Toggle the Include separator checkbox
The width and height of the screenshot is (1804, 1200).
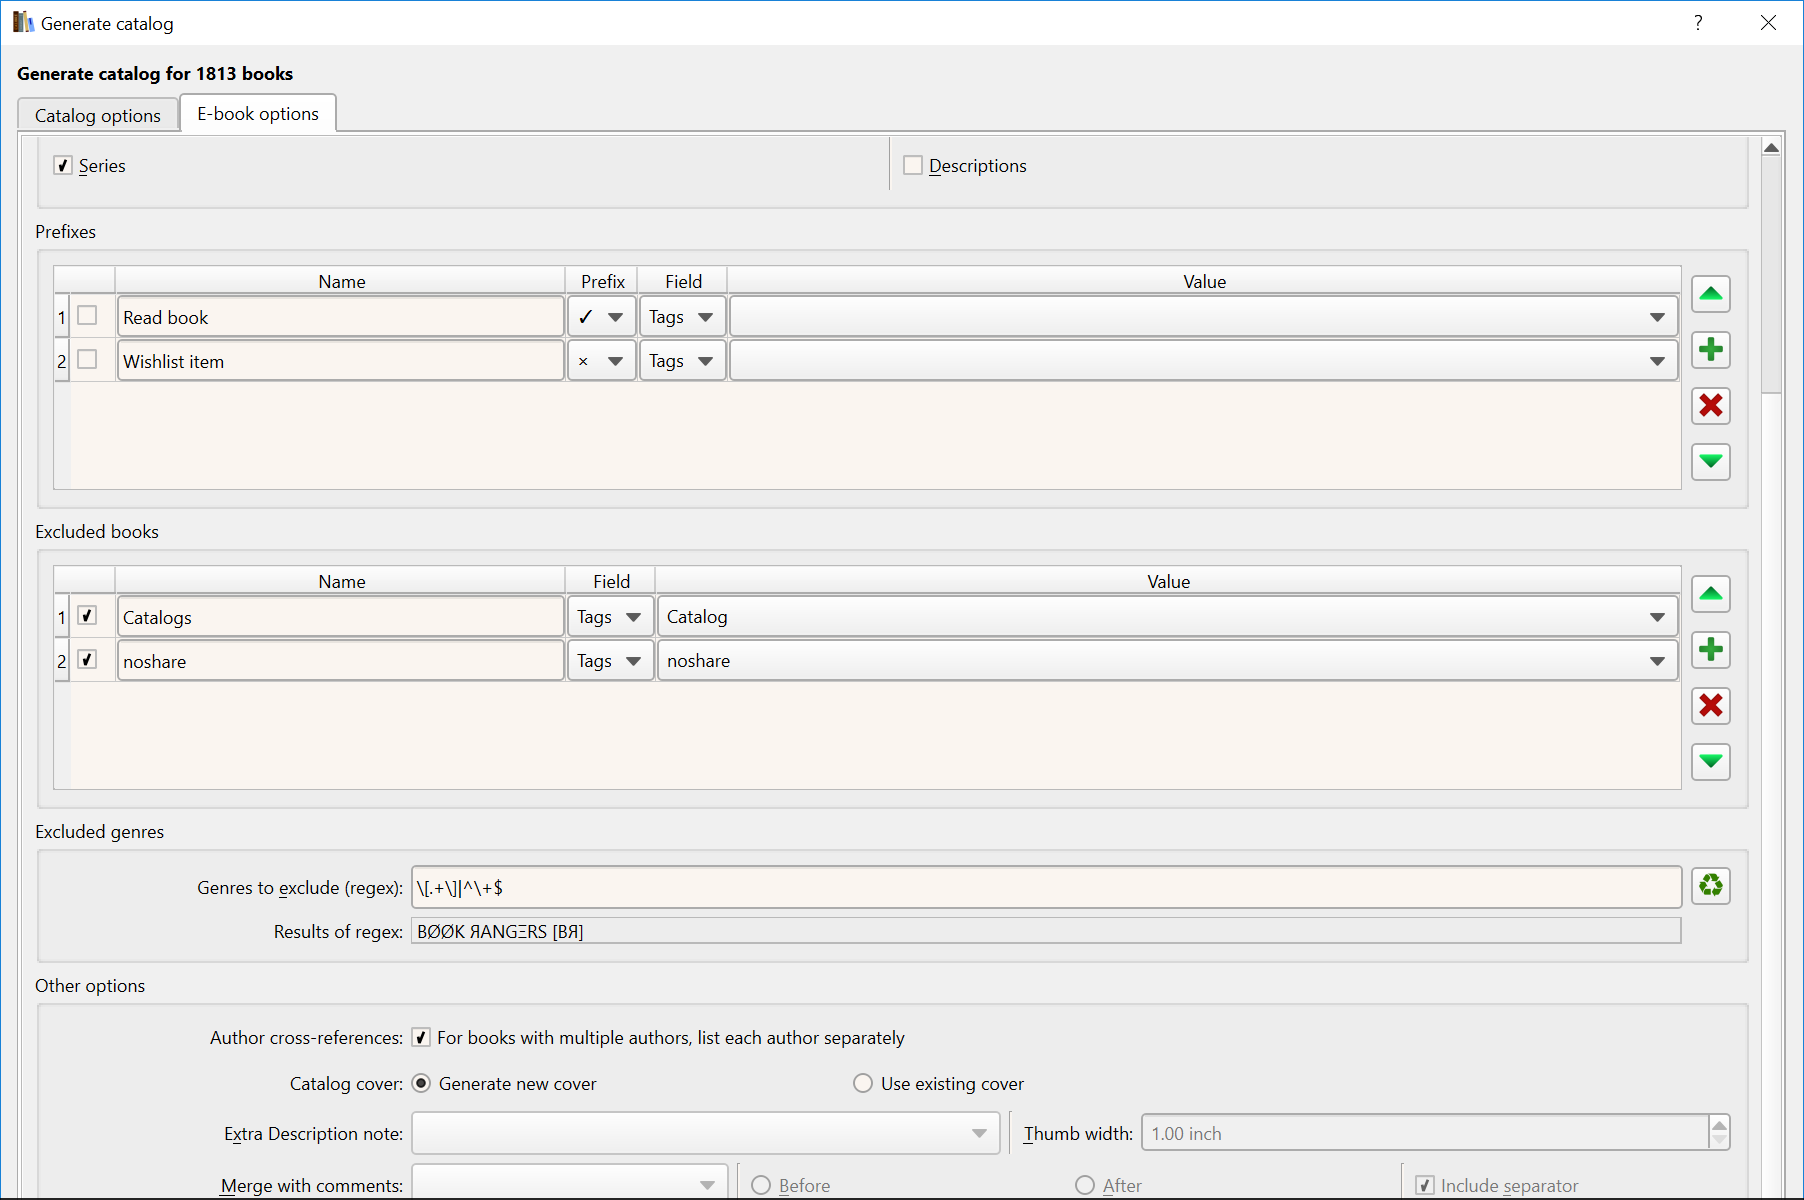(1426, 1186)
